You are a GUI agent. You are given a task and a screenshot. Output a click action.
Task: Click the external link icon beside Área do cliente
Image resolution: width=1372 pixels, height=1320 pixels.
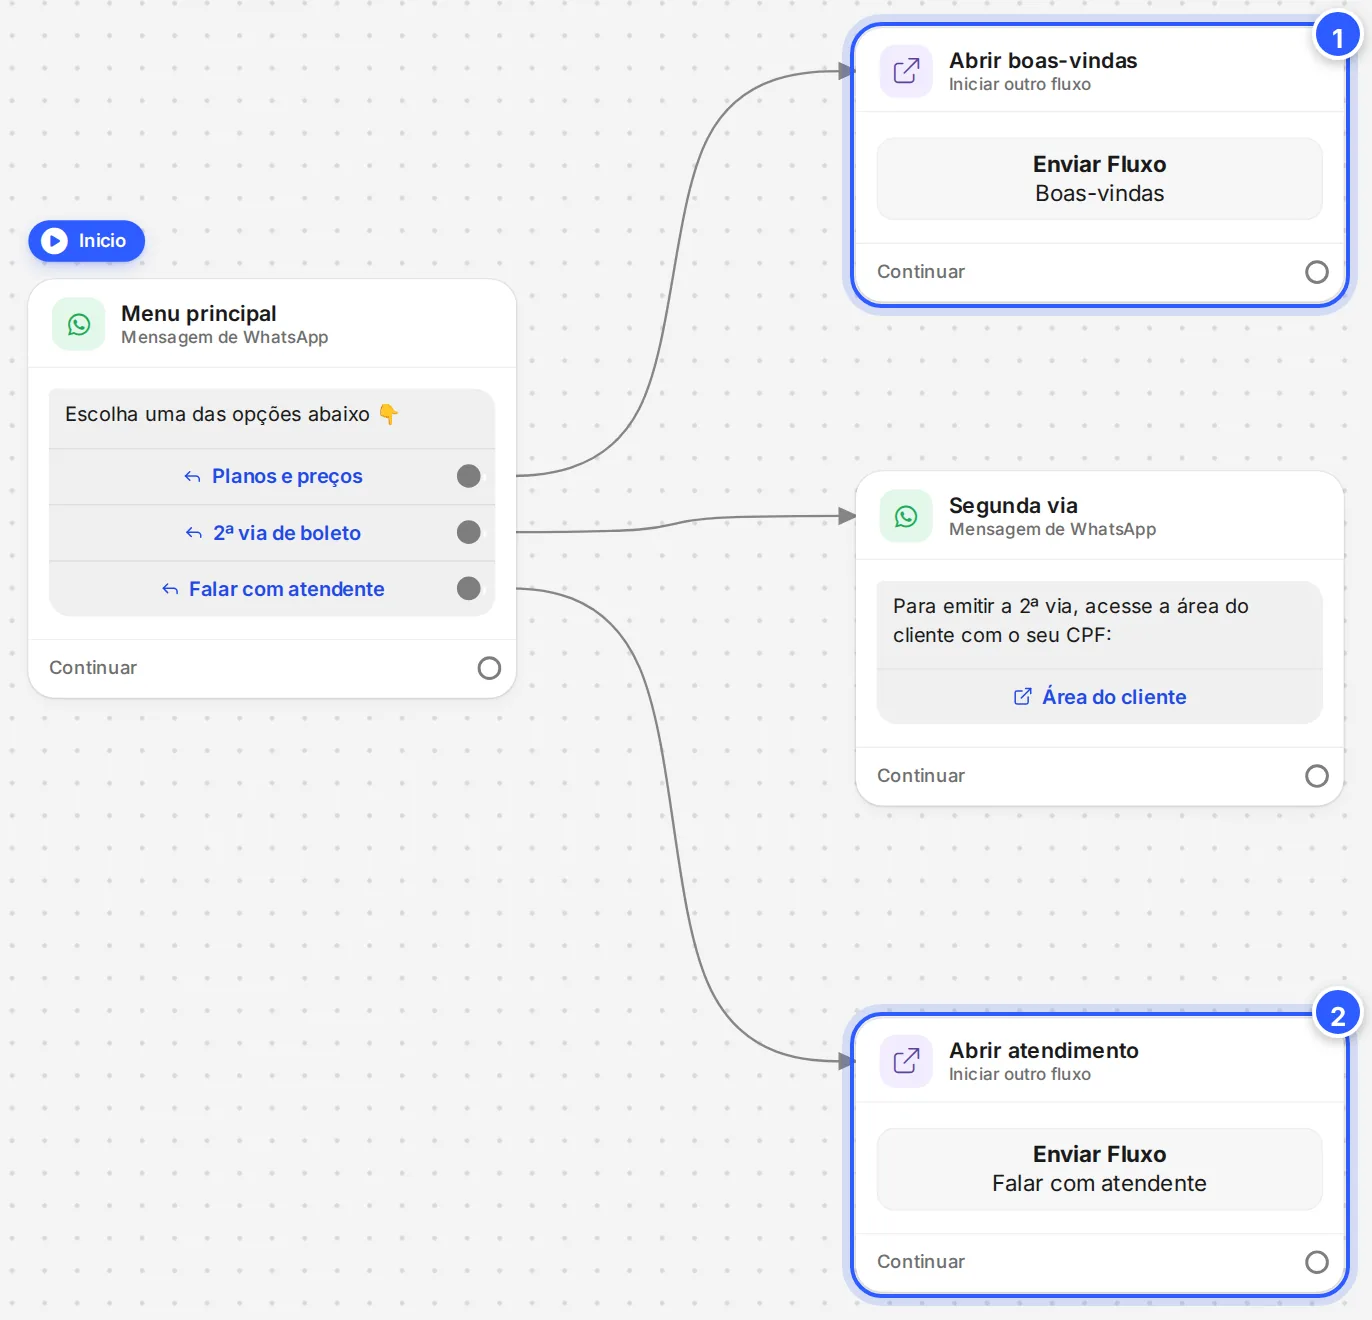[x=1023, y=697]
